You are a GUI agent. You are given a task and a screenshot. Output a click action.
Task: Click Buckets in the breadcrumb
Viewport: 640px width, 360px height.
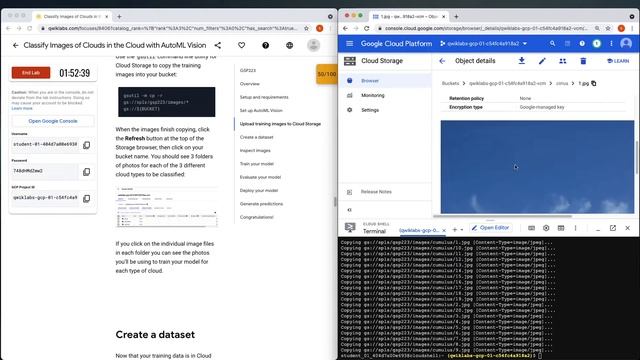451,83
